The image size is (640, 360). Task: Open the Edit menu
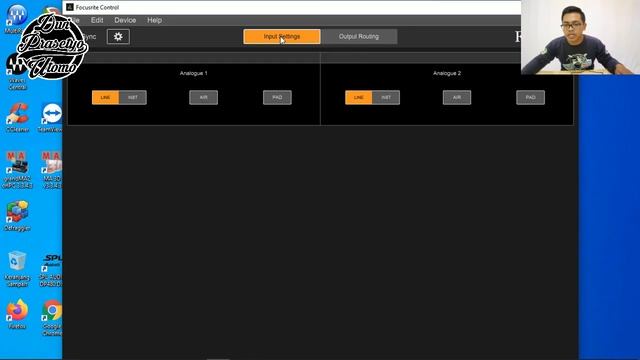coord(97,20)
